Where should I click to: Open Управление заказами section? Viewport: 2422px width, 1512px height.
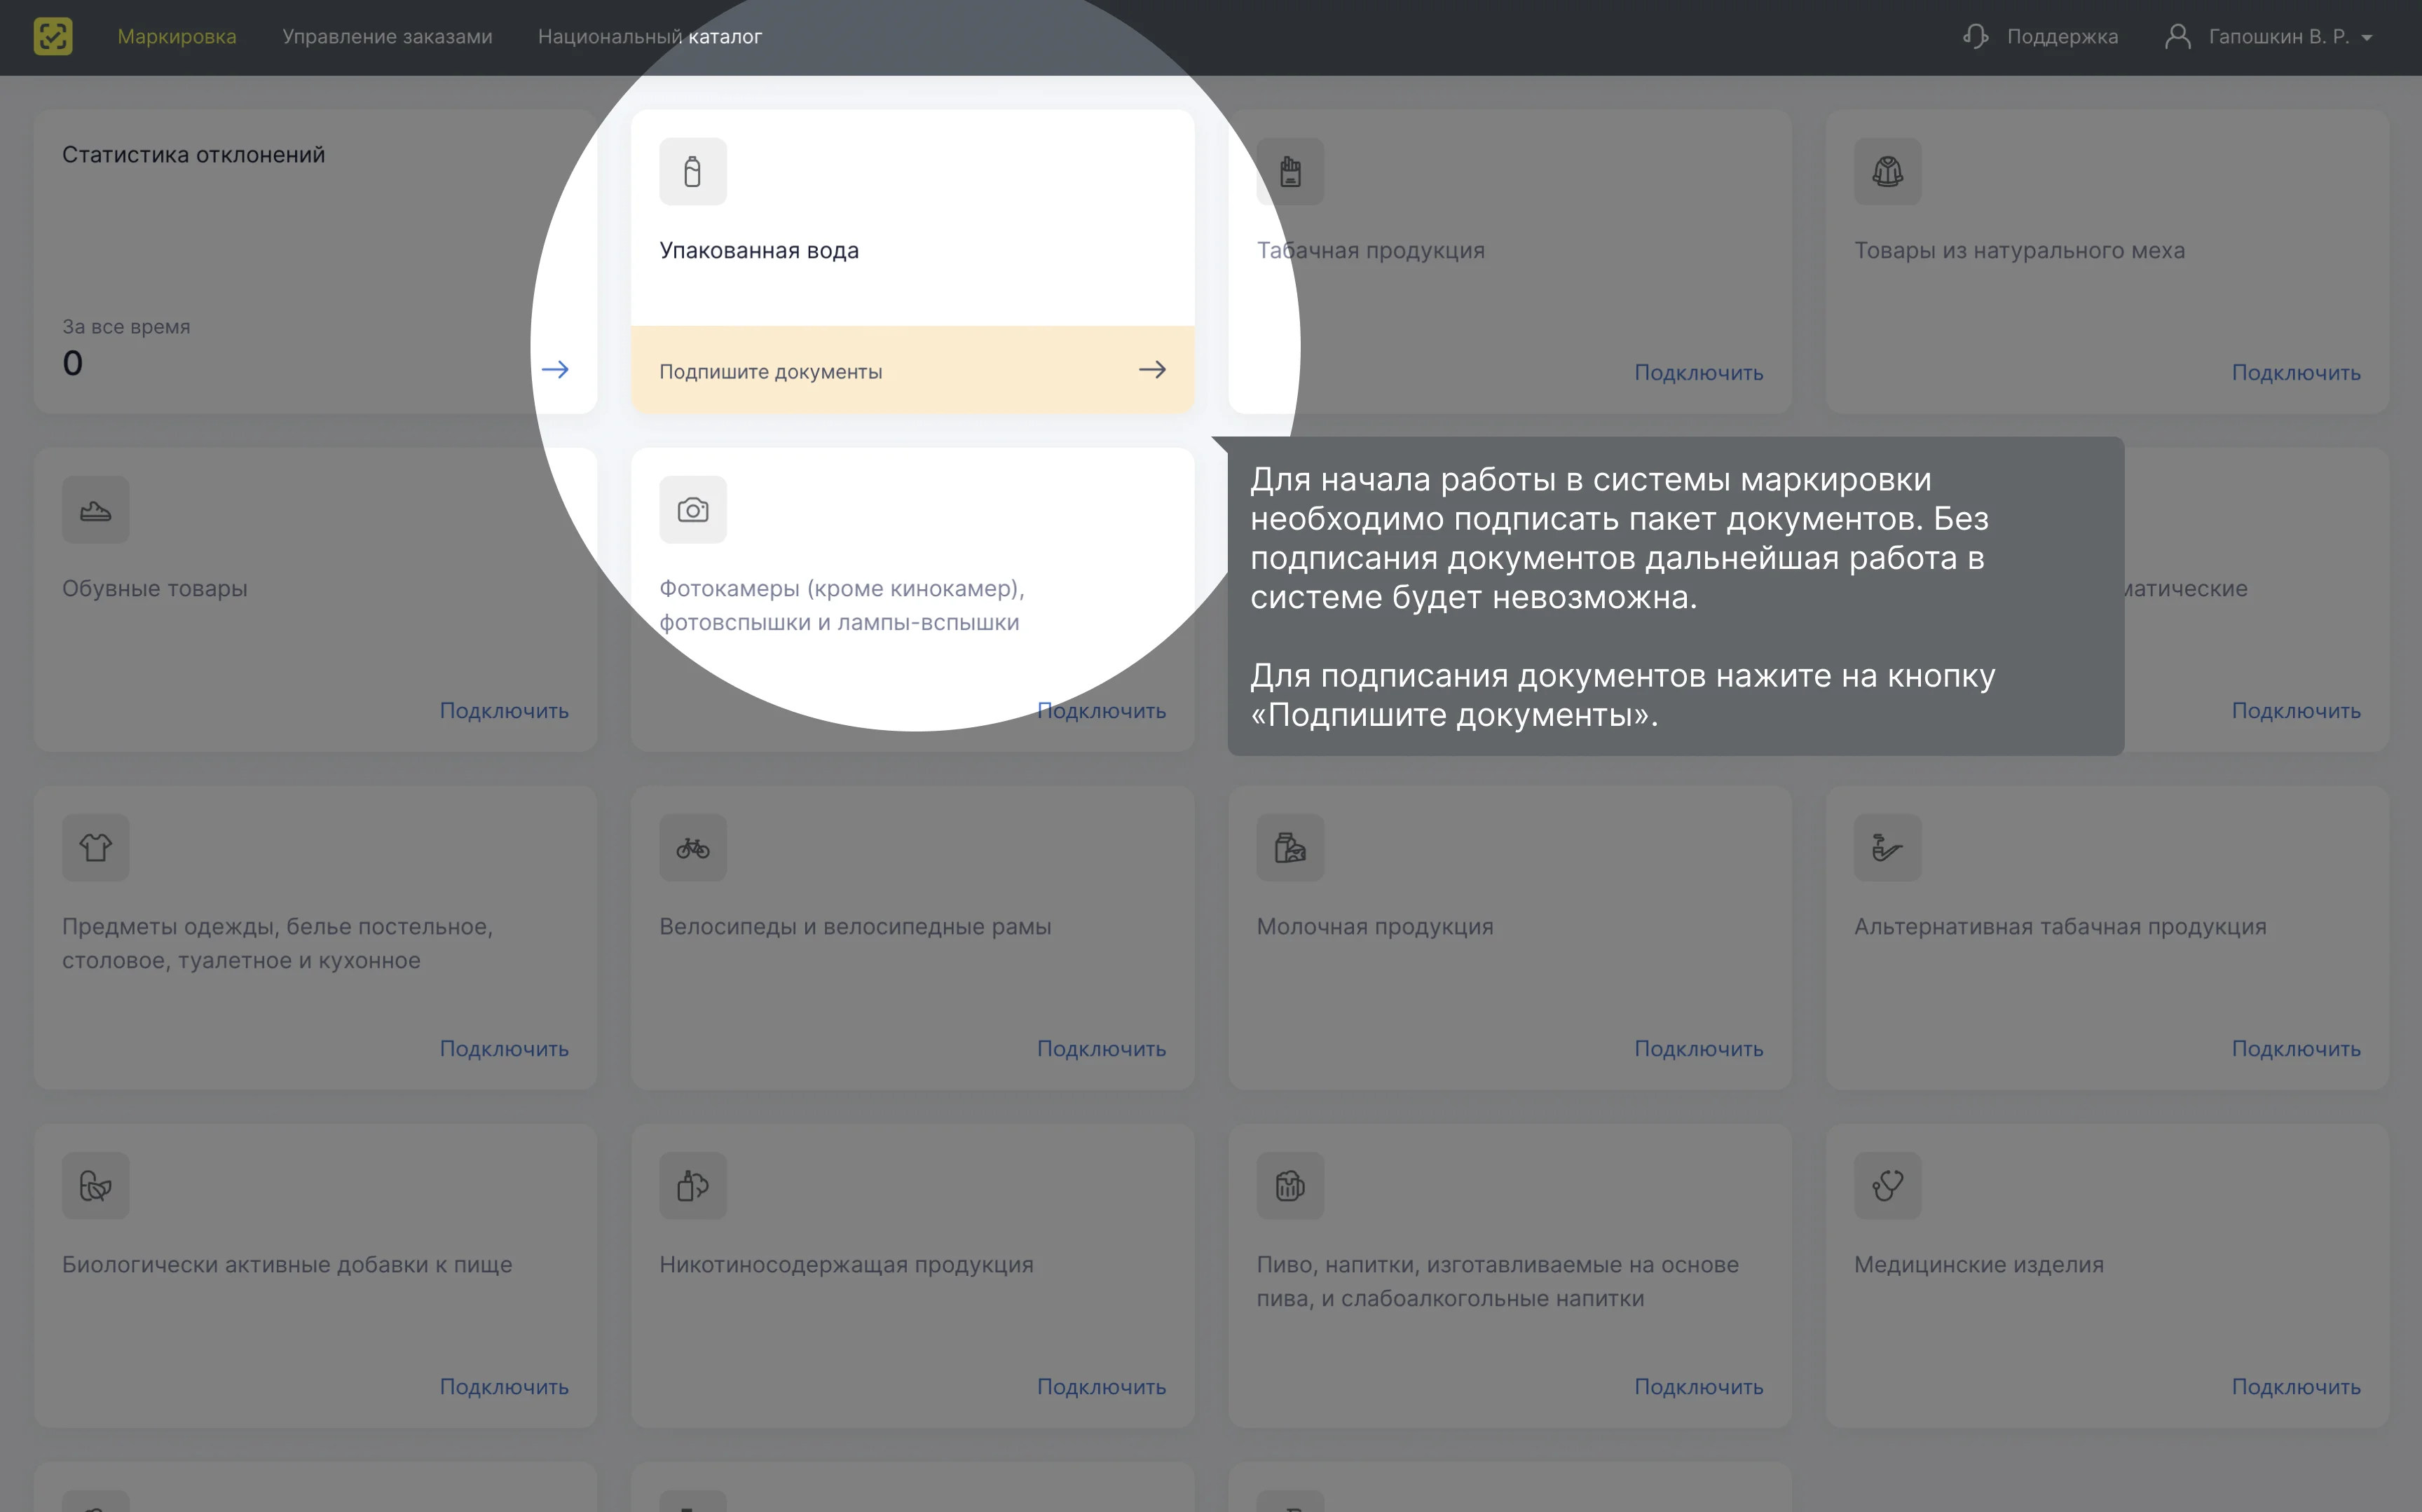click(387, 37)
